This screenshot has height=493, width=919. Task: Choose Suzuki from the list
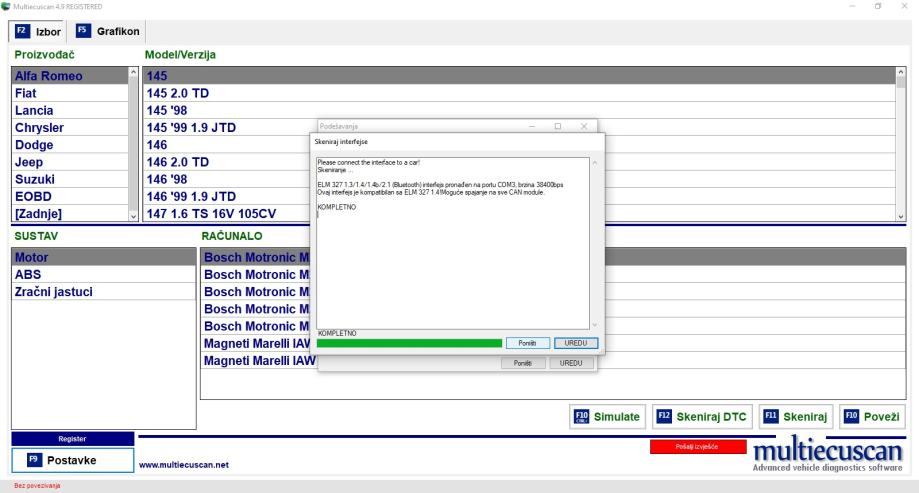(x=70, y=179)
